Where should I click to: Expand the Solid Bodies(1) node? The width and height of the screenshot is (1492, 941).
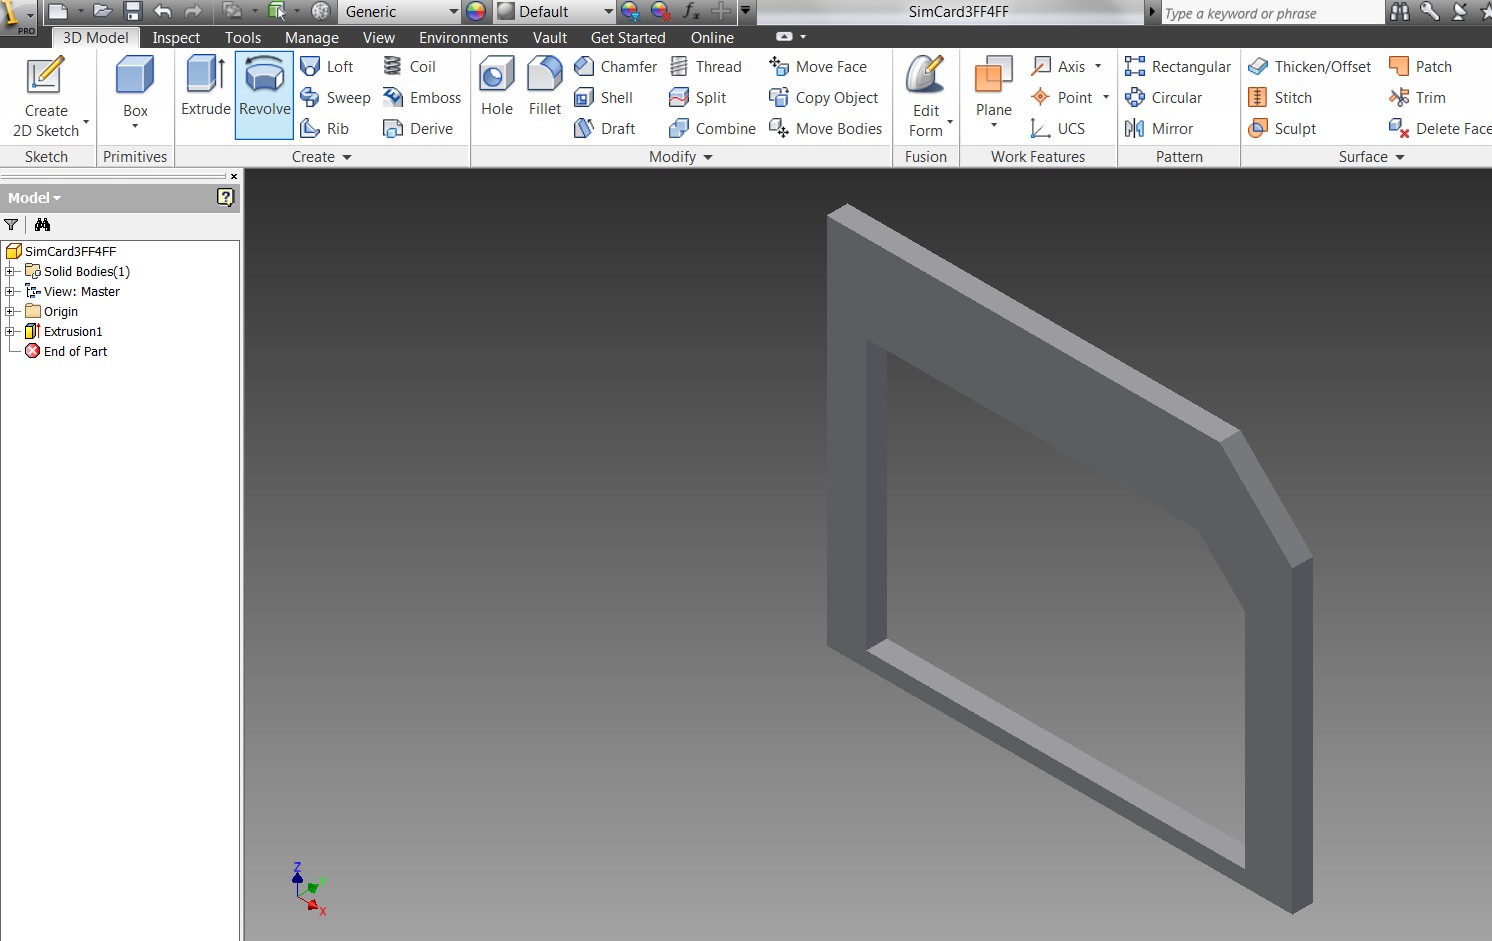(x=10, y=271)
